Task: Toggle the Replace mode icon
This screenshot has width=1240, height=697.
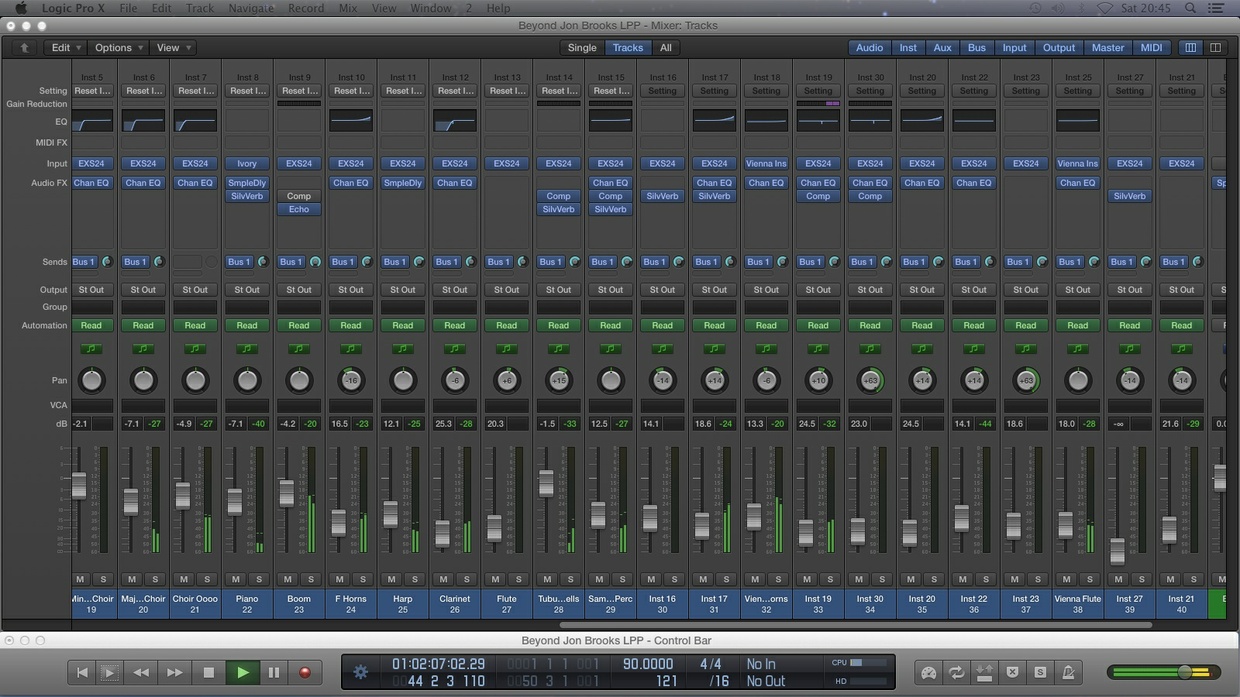Action: coord(984,673)
